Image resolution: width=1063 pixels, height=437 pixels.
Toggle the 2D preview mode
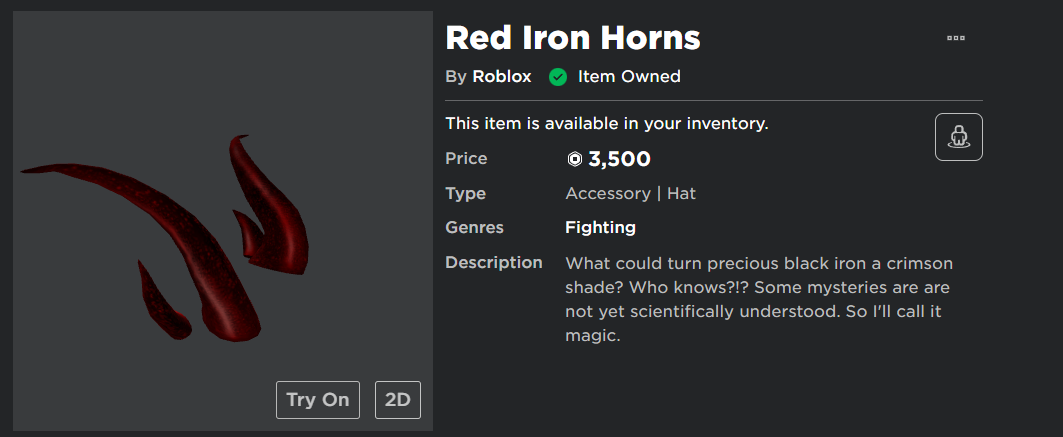click(398, 400)
